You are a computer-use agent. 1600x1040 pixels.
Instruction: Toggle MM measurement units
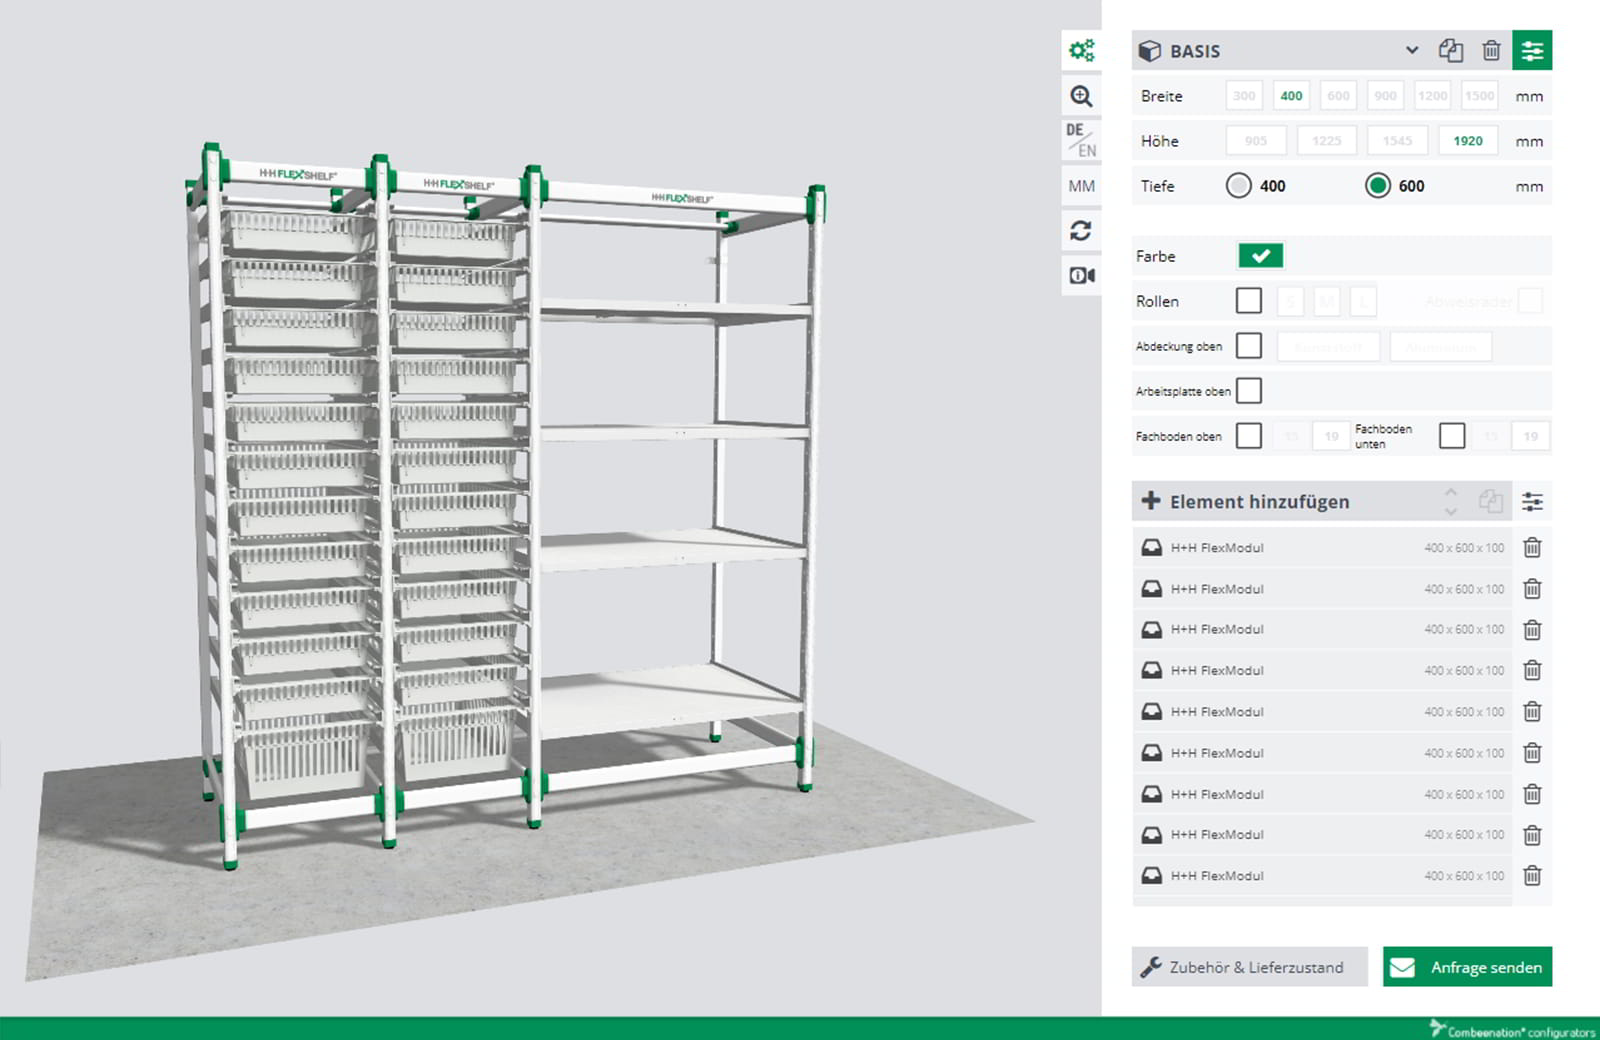pyautogui.click(x=1082, y=186)
